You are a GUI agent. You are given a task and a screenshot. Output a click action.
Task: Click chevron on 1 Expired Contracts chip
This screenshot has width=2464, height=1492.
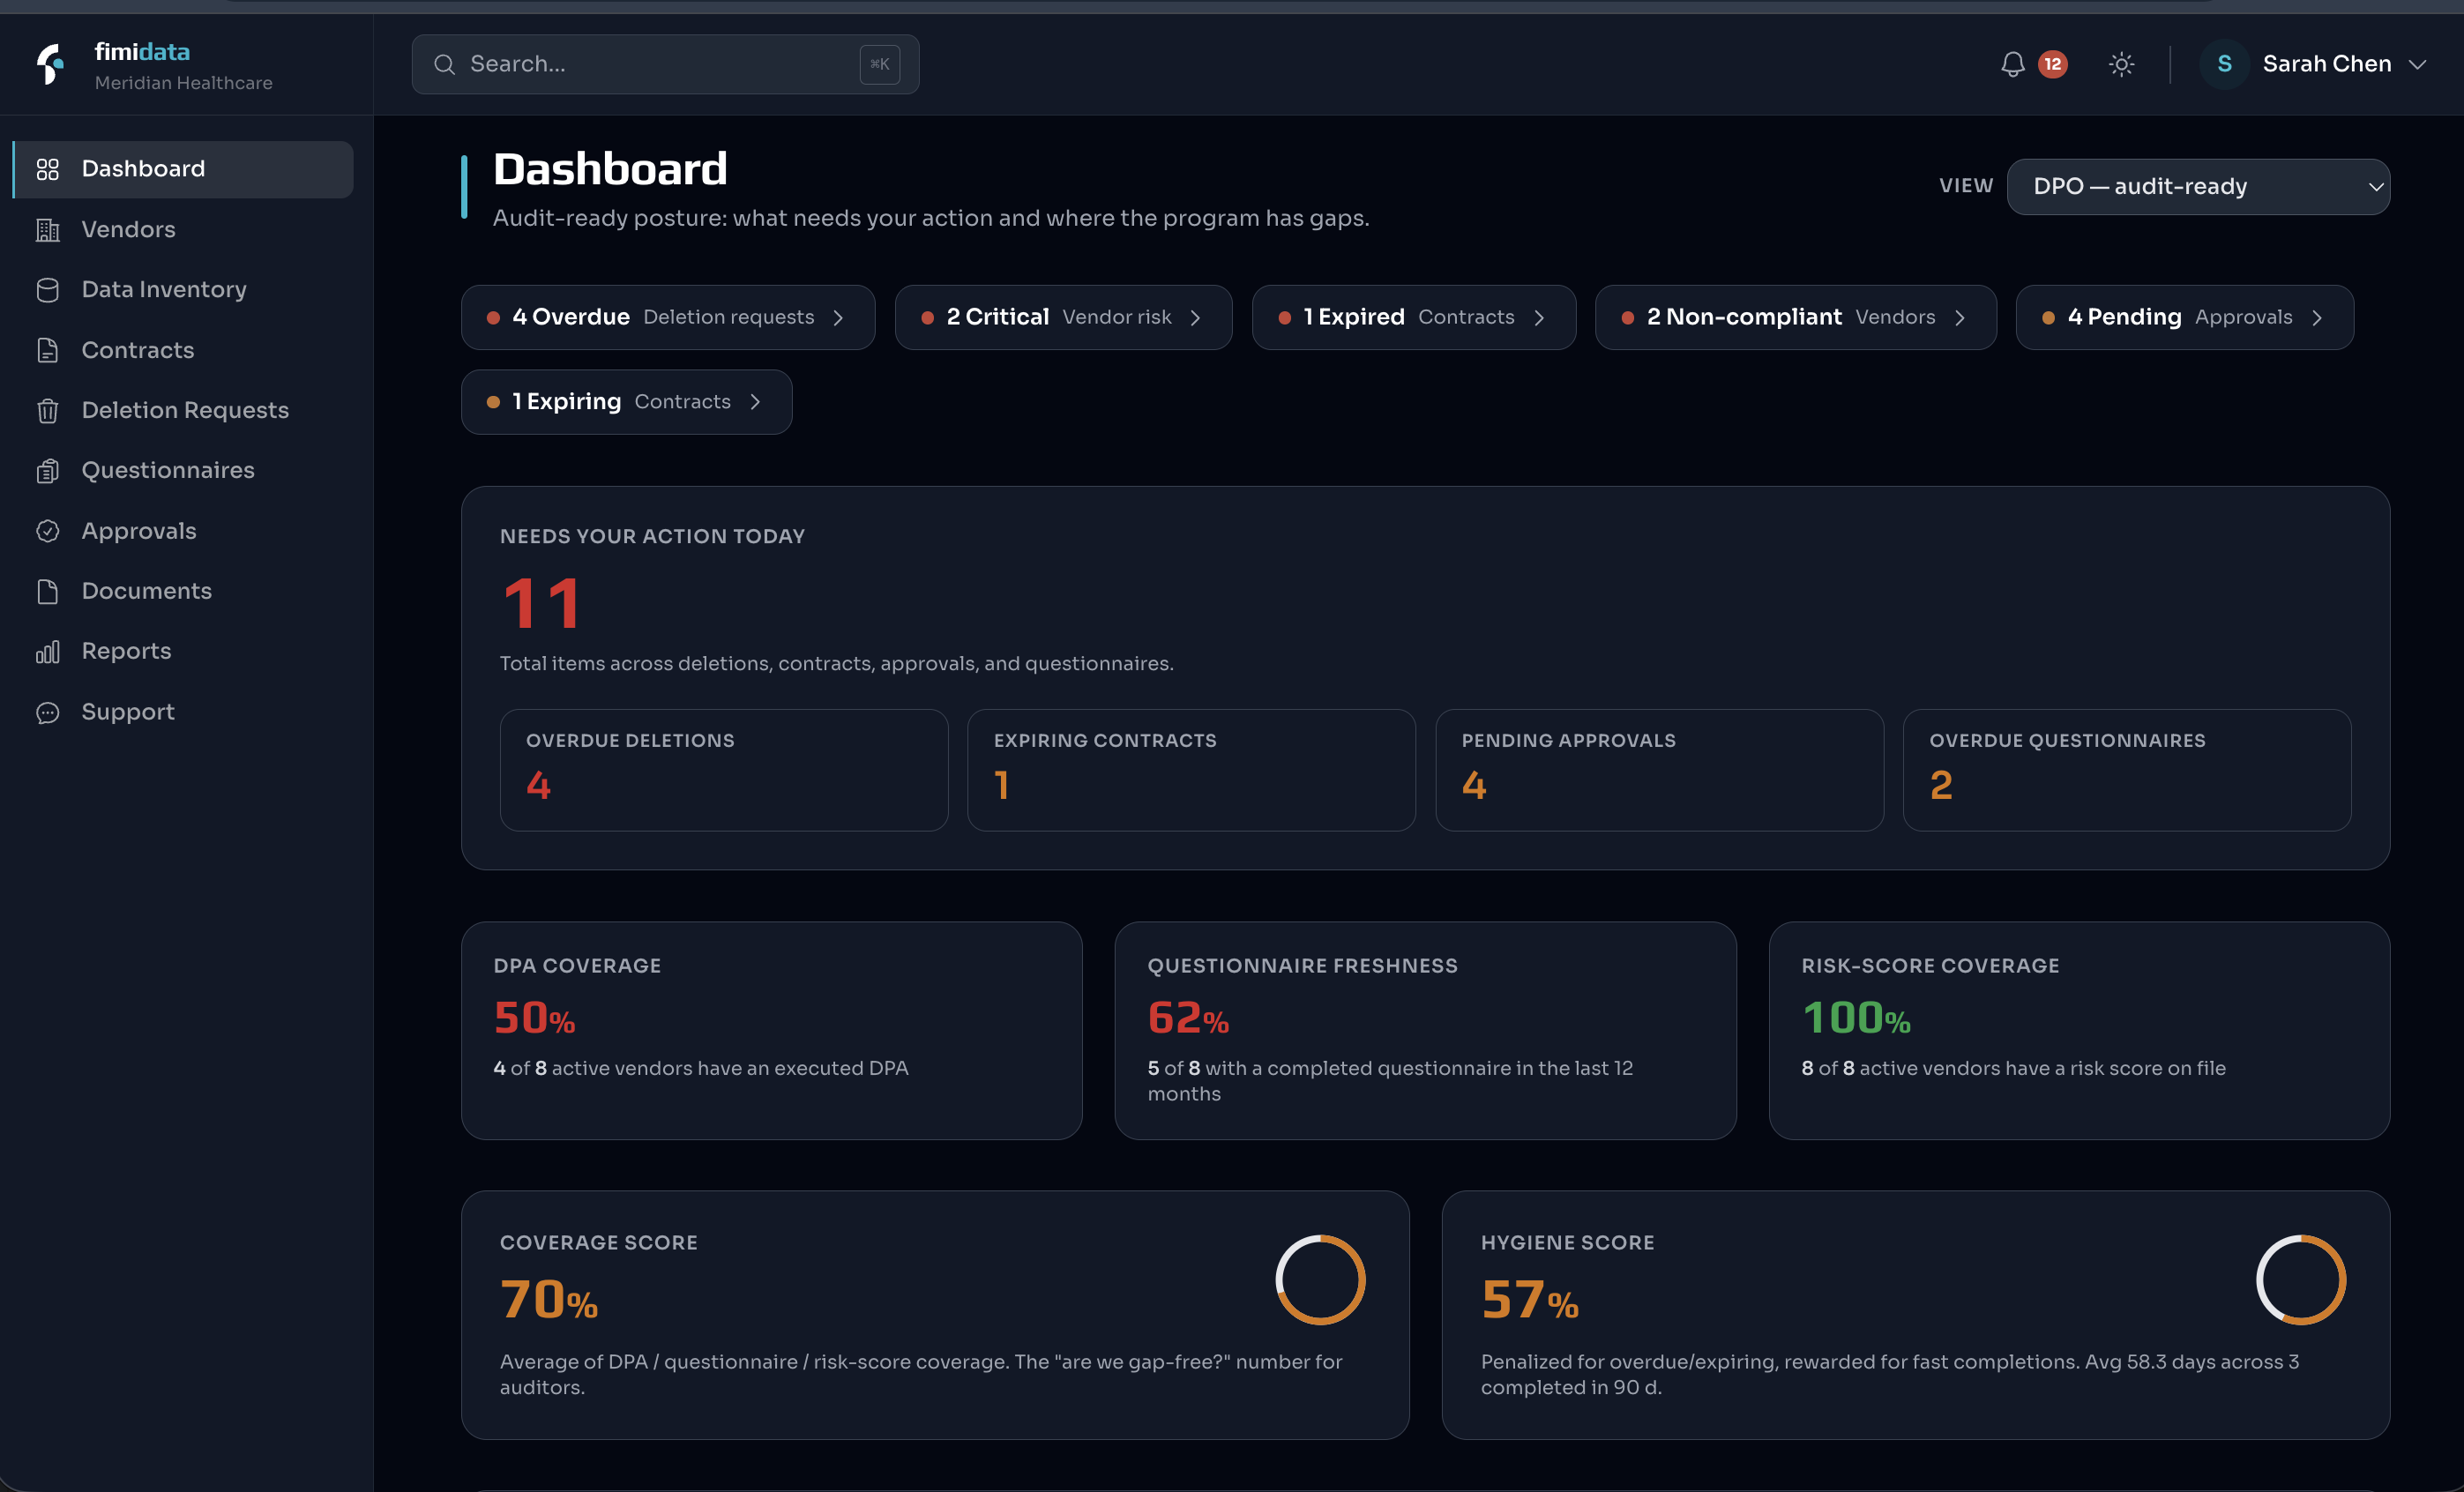point(1539,317)
